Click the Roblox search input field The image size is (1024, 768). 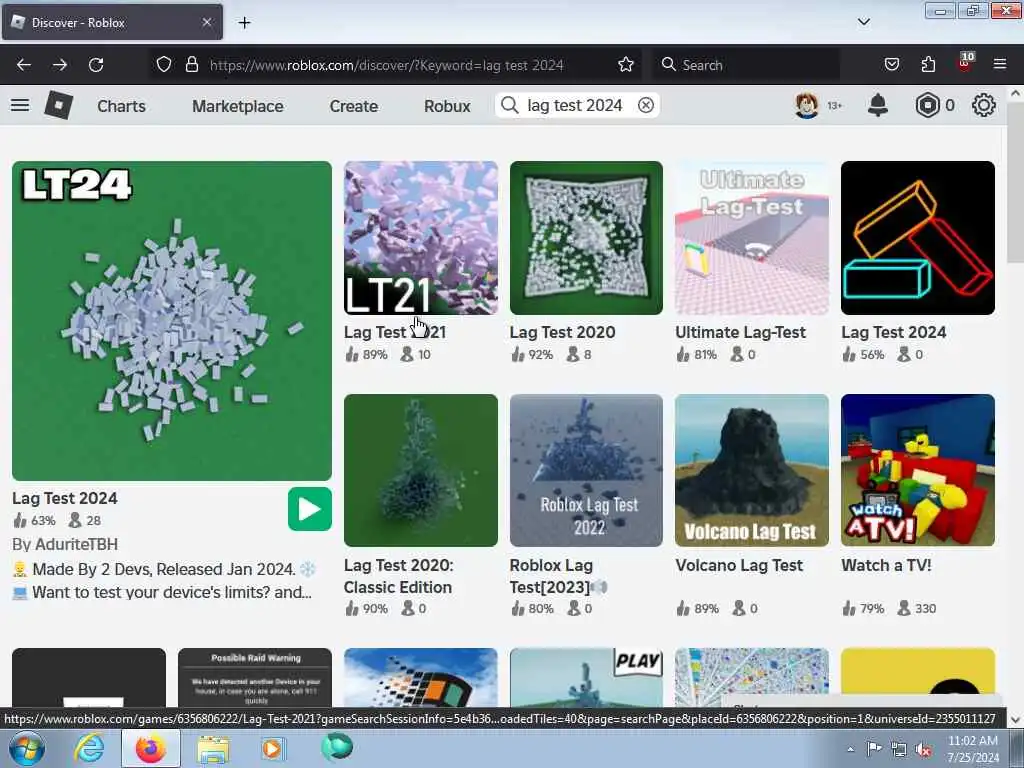(x=578, y=105)
